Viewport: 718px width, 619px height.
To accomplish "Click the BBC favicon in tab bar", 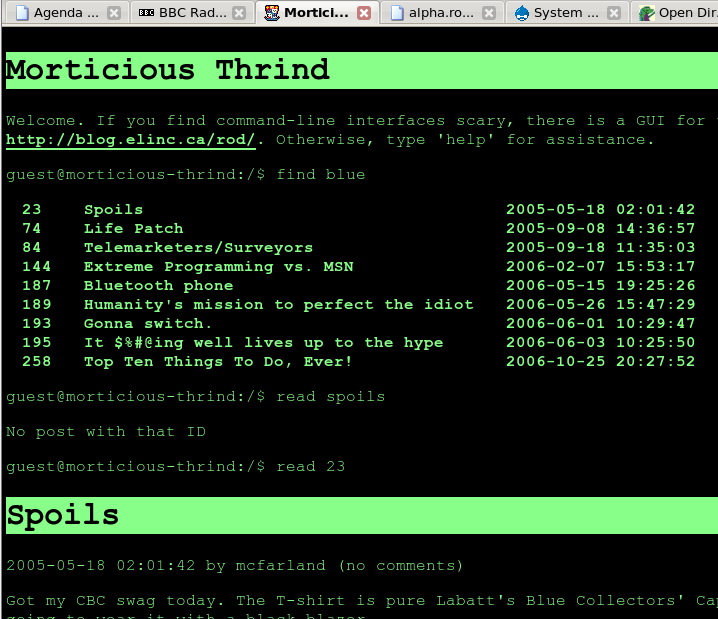I will [x=146, y=13].
